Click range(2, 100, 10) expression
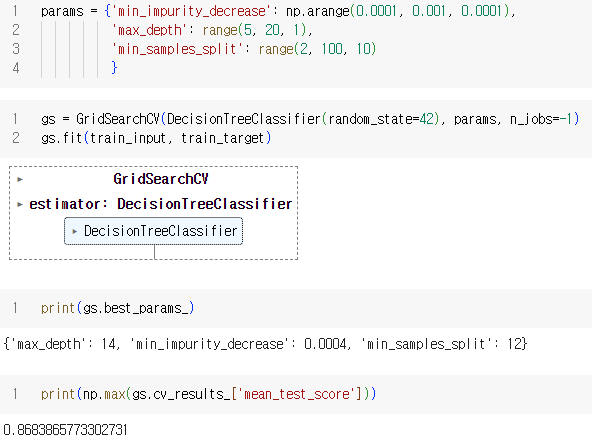Screen dimensions: 592x444 [x=317, y=49]
